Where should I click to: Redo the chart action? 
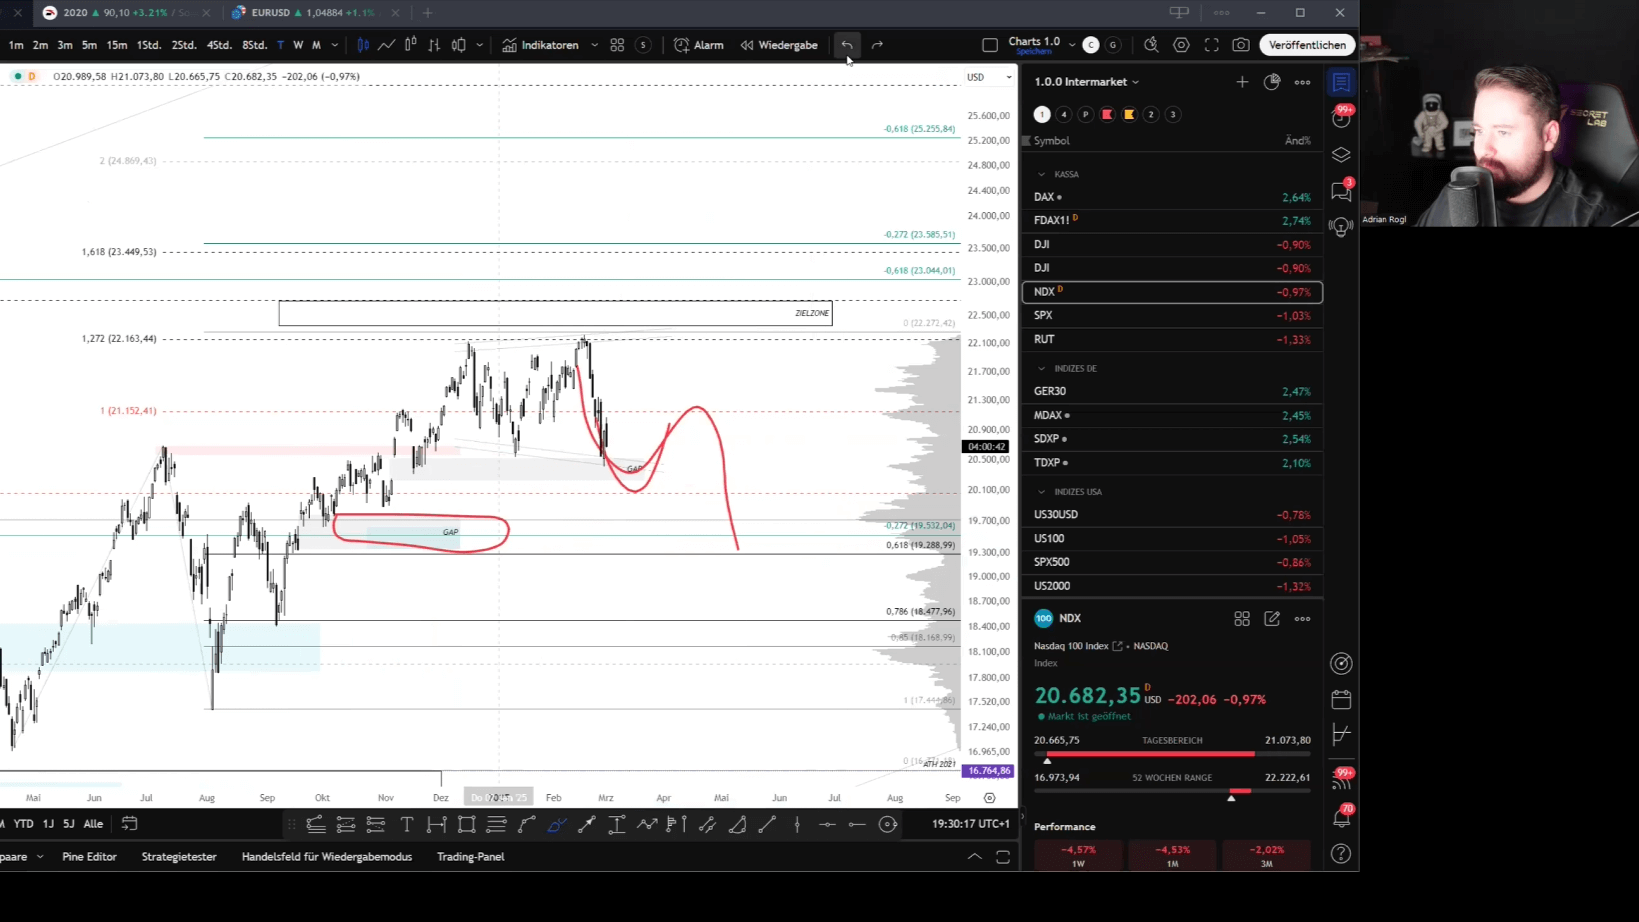coord(877,45)
